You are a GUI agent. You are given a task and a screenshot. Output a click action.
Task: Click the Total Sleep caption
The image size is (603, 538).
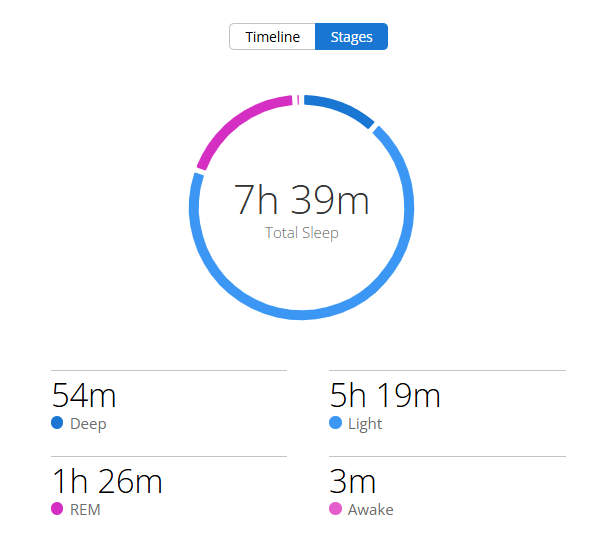pos(302,233)
